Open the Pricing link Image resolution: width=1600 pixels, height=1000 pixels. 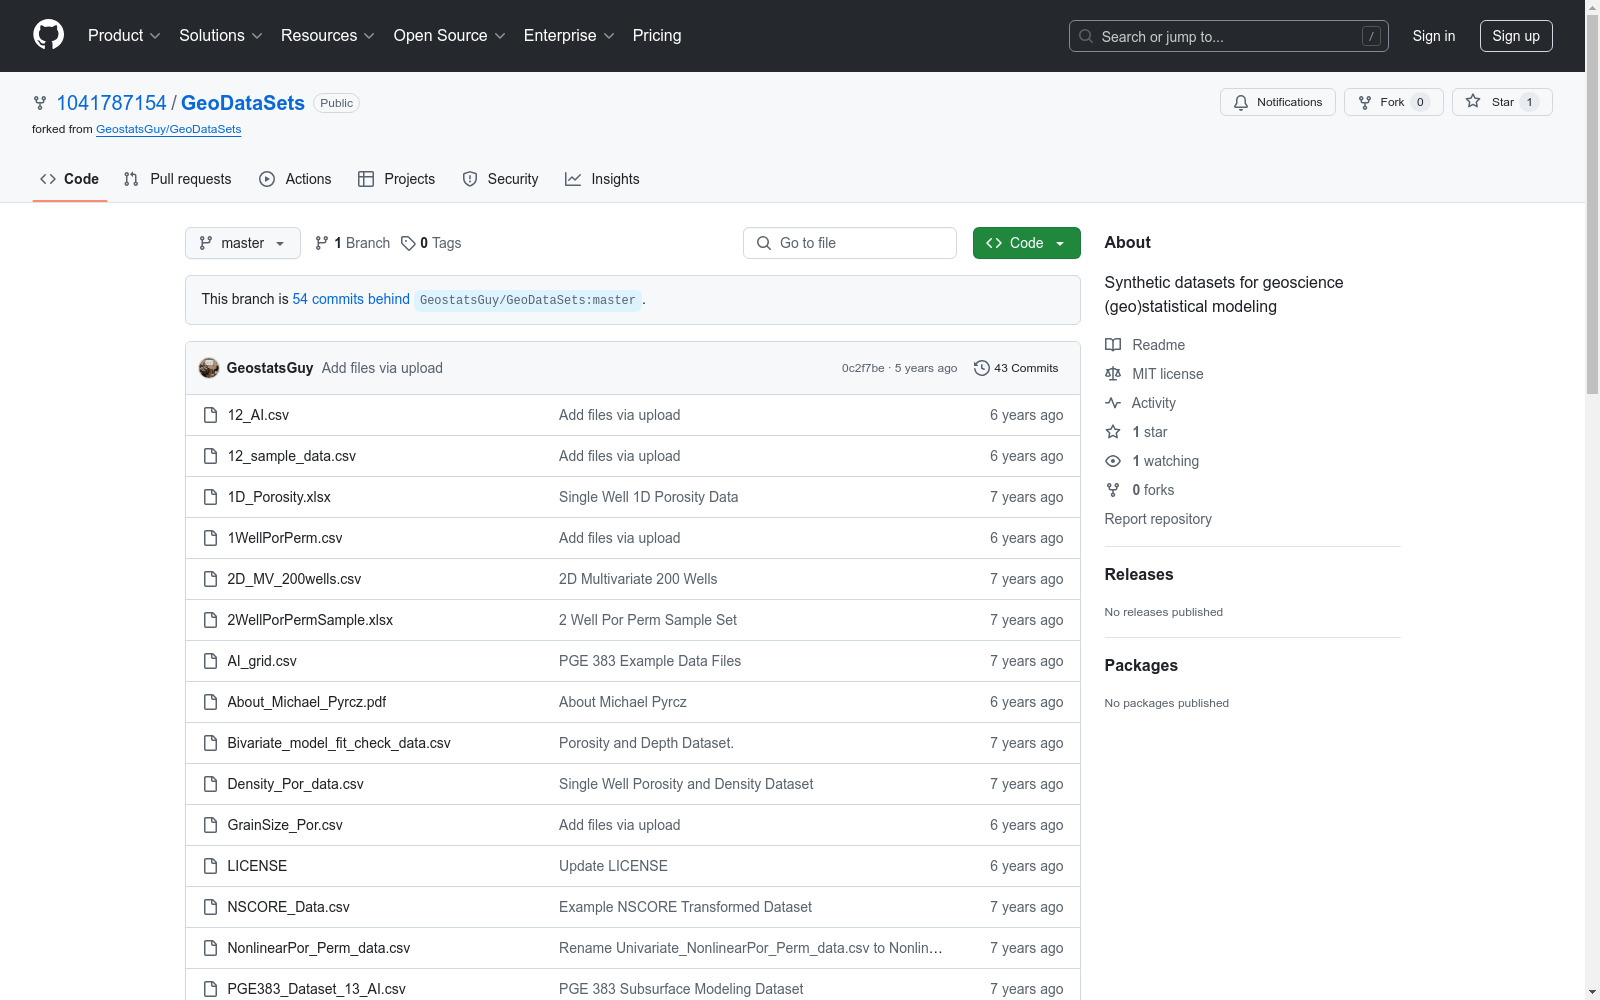pyautogui.click(x=657, y=36)
